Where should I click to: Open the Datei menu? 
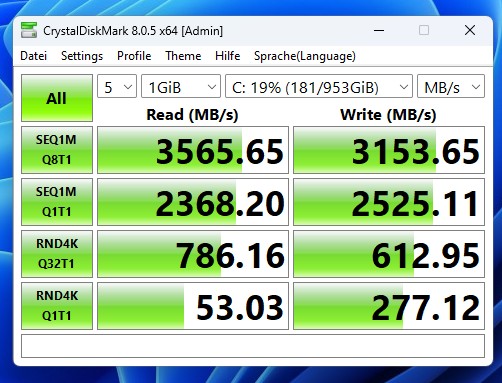coord(34,56)
